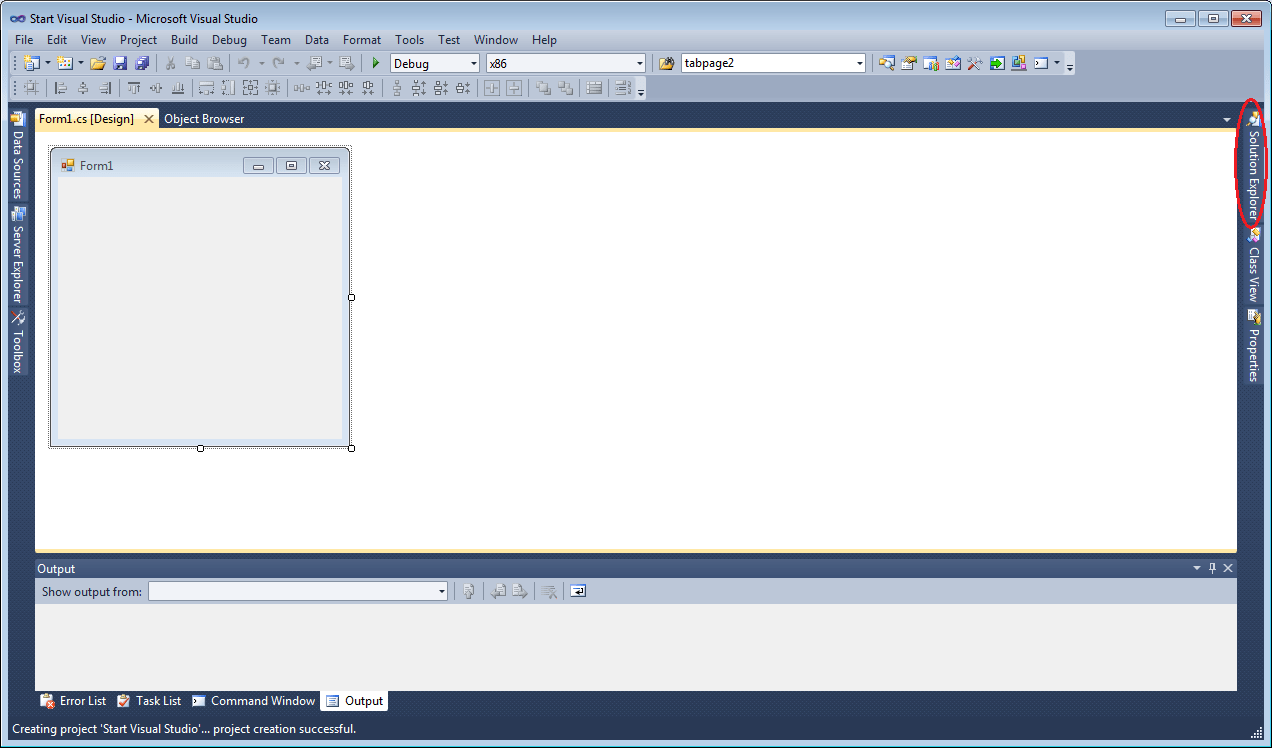Click the Toolbox hammer-and-wrench toolbar icon

975,63
